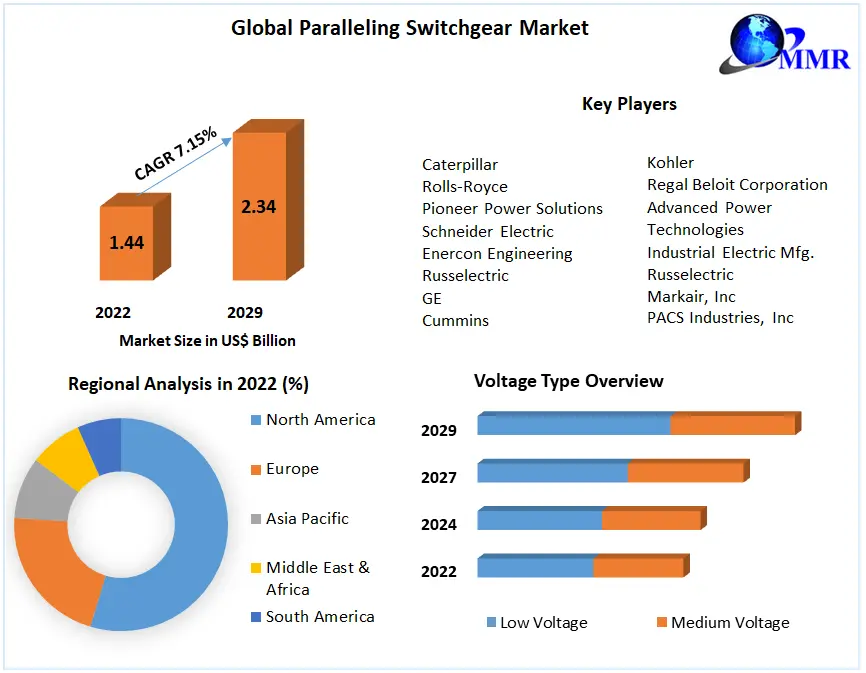Click Caterpillar in the Key Players list
This screenshot has height=673, width=866.
coord(459,165)
